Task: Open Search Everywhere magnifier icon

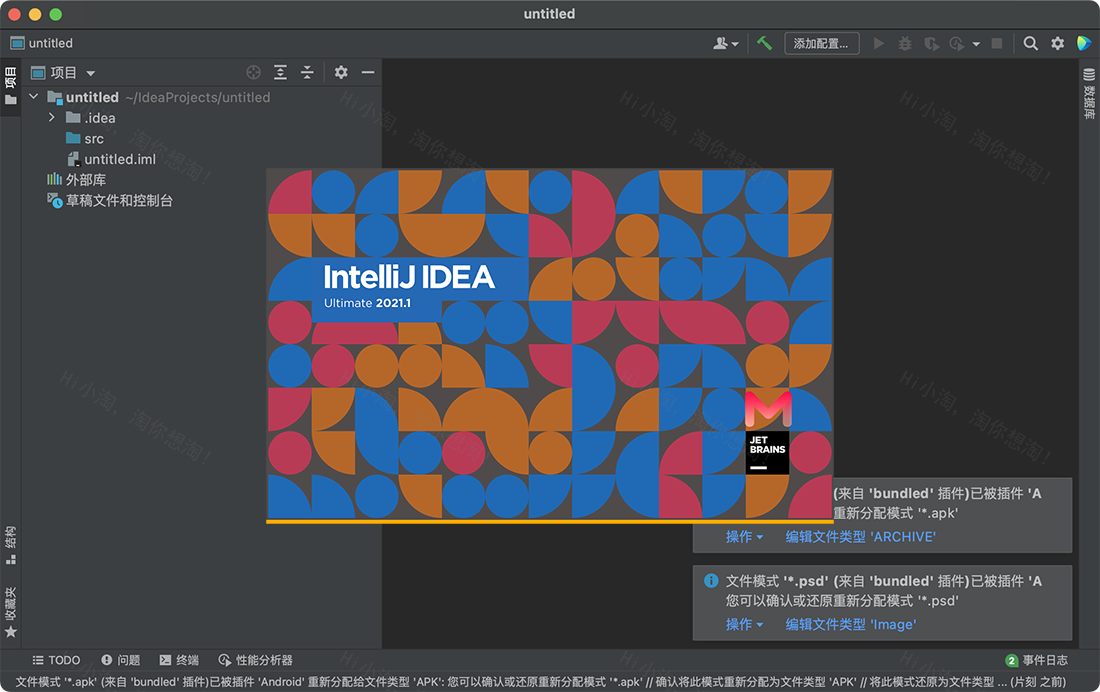Action: (x=1030, y=44)
